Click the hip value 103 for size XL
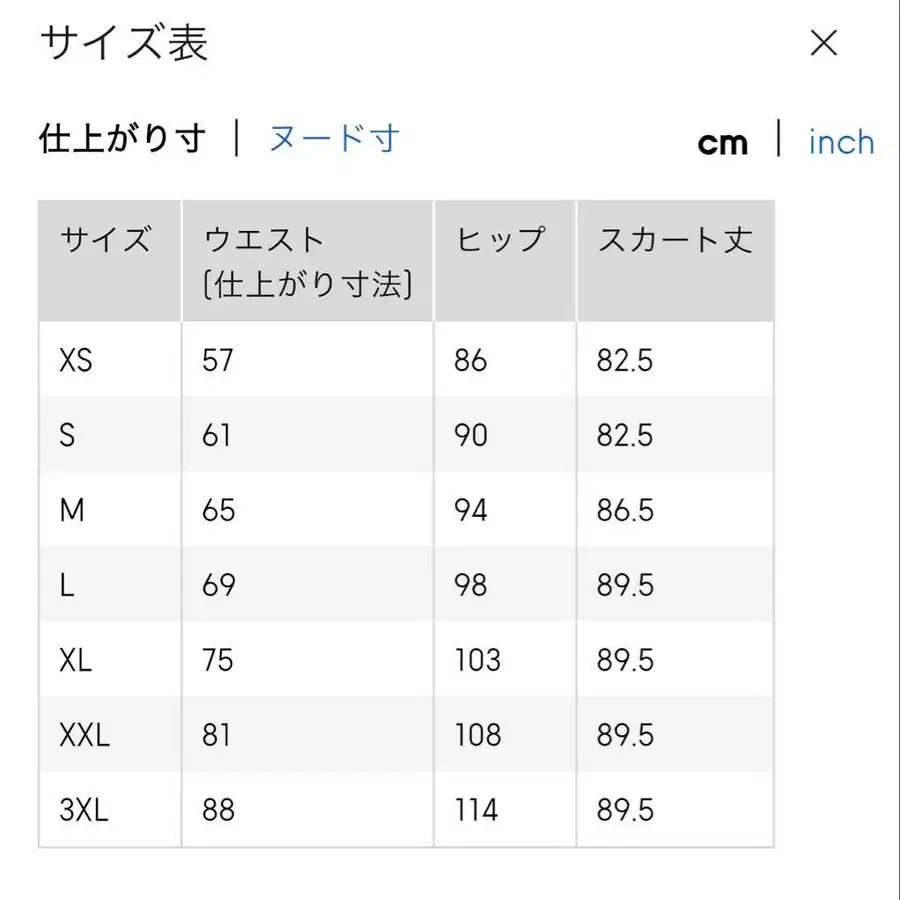The width and height of the screenshot is (900, 900). [x=476, y=661]
